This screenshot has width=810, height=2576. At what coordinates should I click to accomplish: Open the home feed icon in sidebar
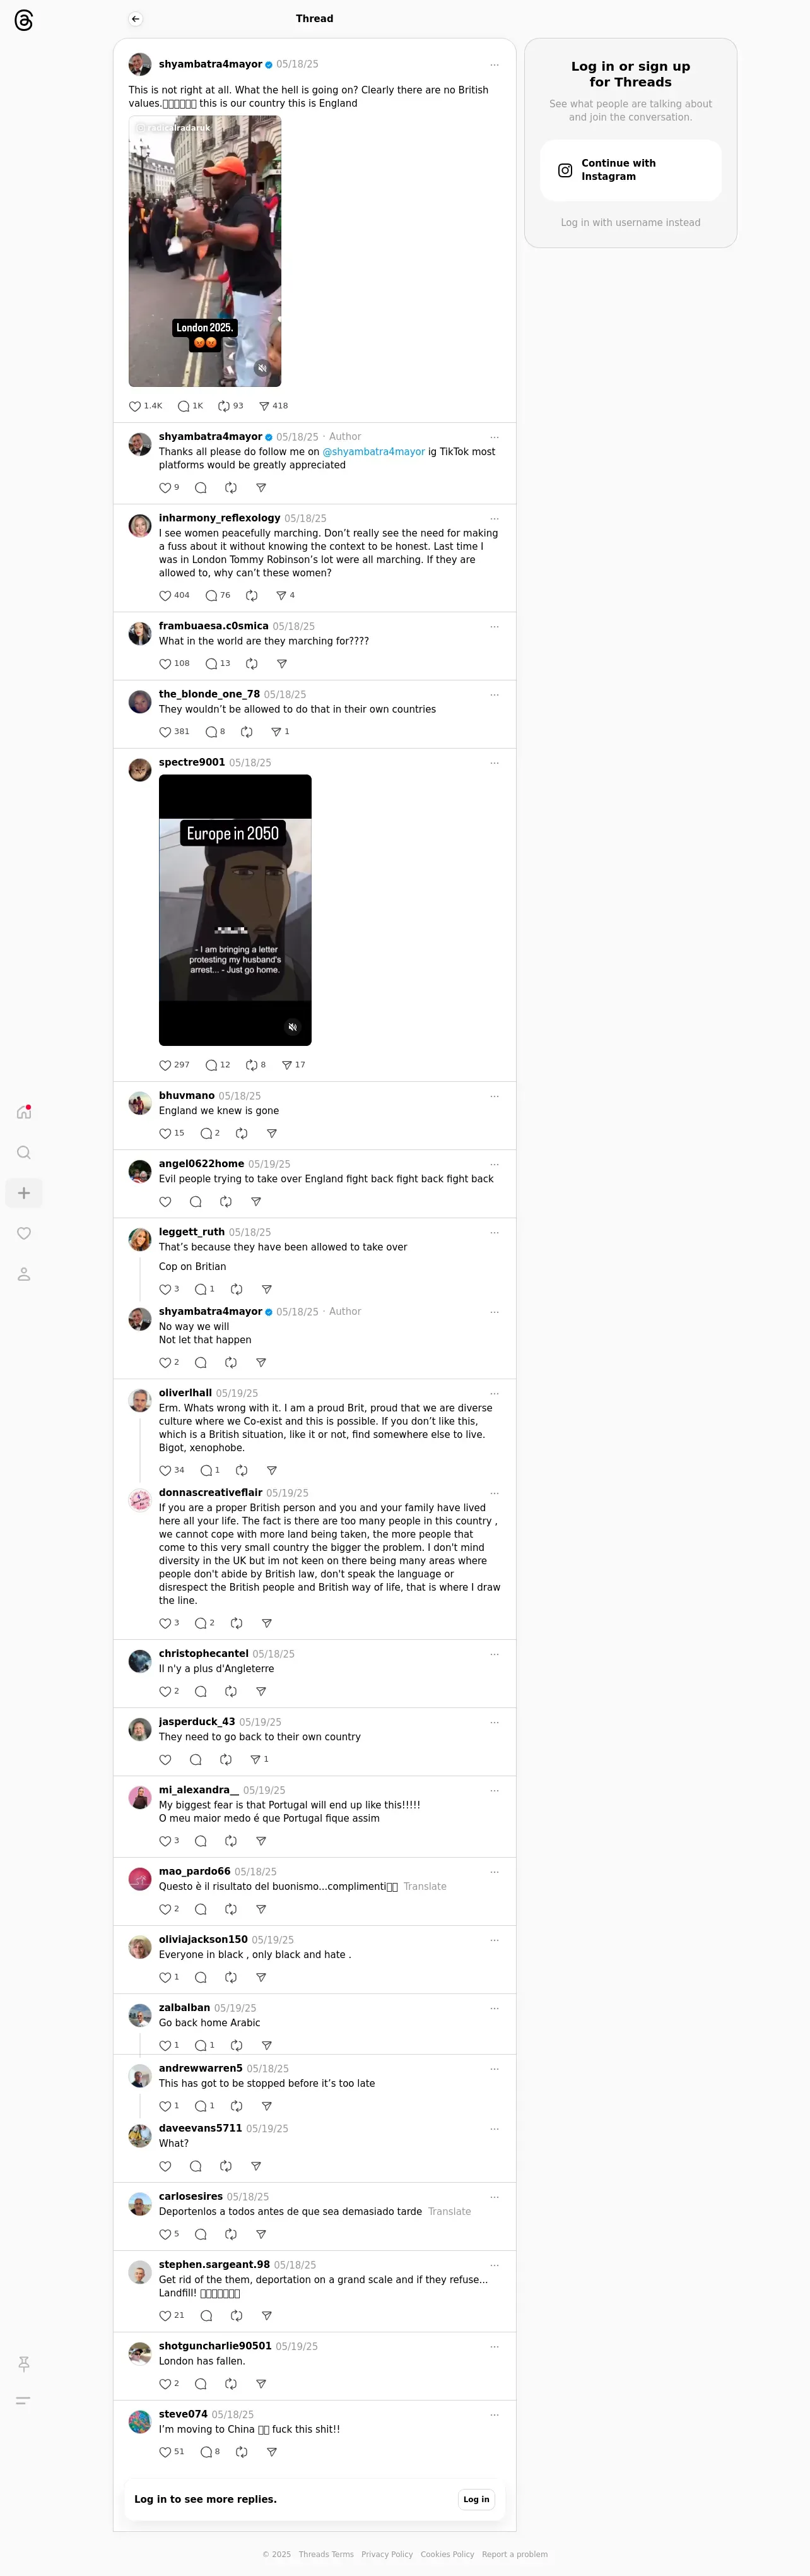click(x=24, y=1112)
